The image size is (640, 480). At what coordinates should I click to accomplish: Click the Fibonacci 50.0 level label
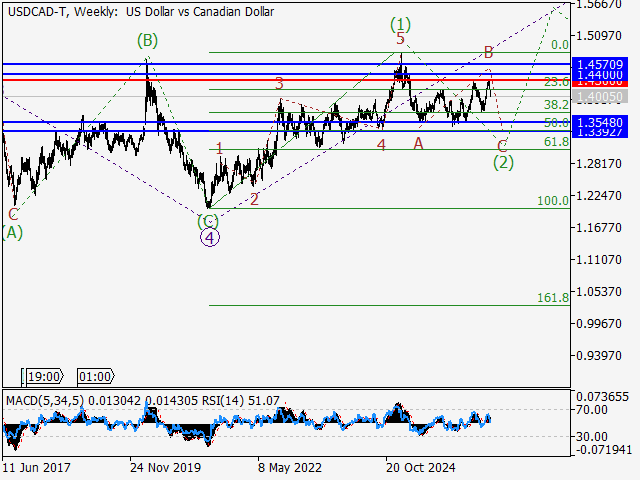556,122
